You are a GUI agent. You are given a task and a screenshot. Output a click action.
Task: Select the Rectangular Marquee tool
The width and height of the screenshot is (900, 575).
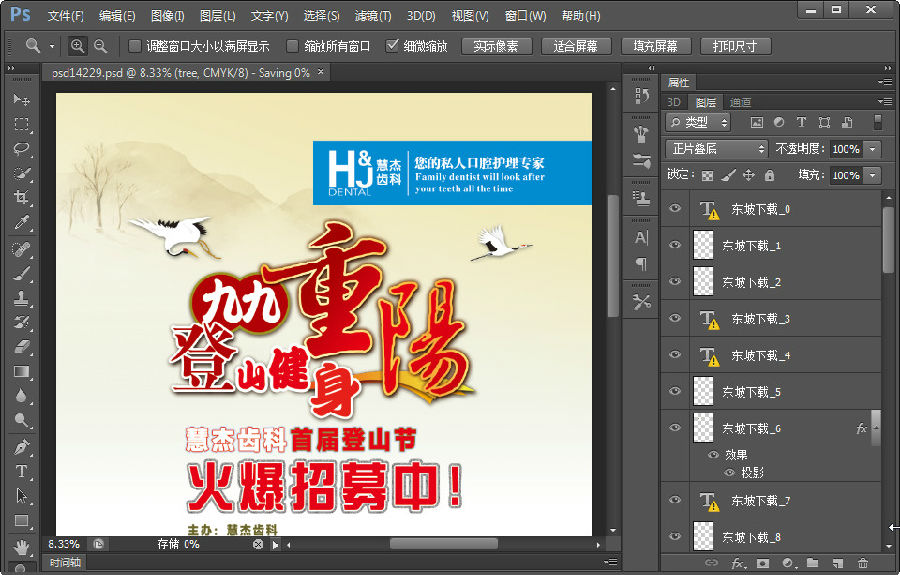22,124
